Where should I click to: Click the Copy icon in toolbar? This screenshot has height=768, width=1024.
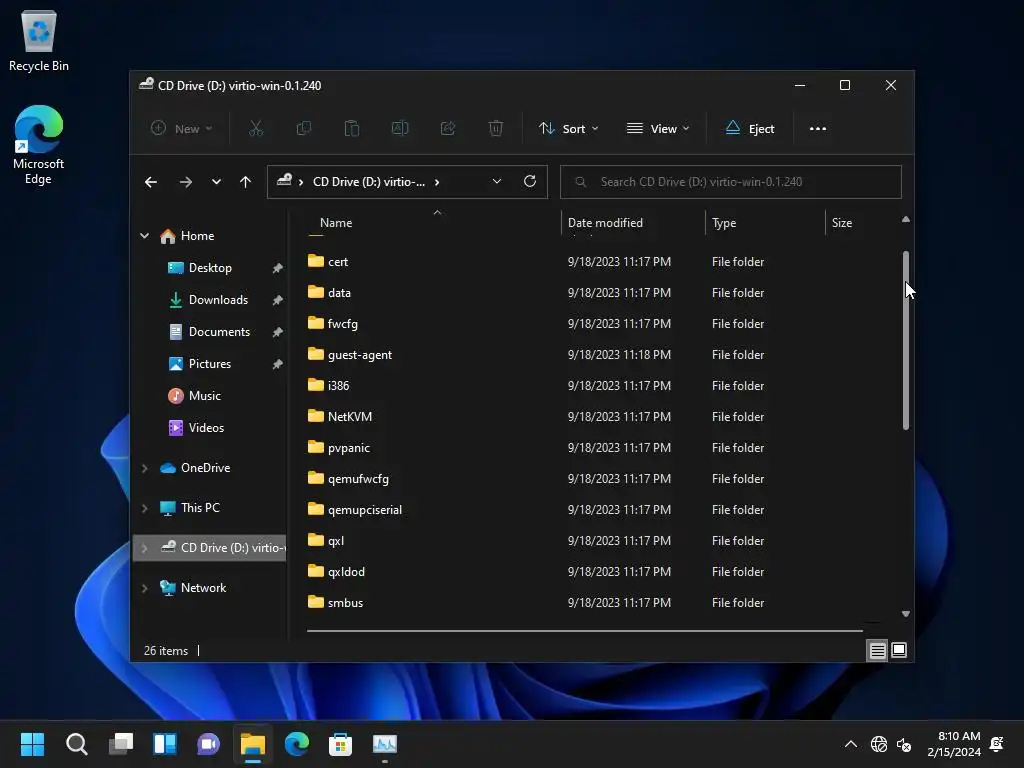(x=304, y=129)
